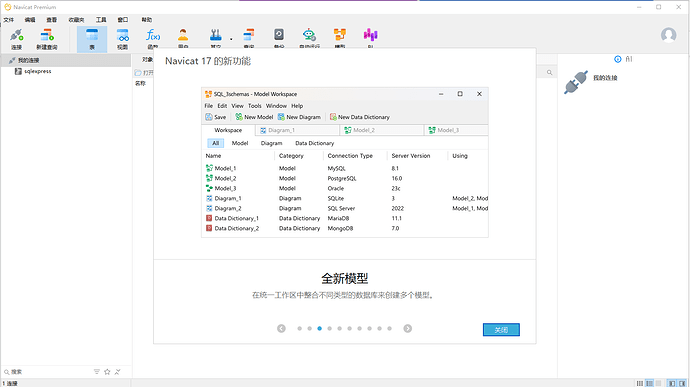Click the 关闭 button in the dialog
The image size is (690, 387).
[x=501, y=330]
